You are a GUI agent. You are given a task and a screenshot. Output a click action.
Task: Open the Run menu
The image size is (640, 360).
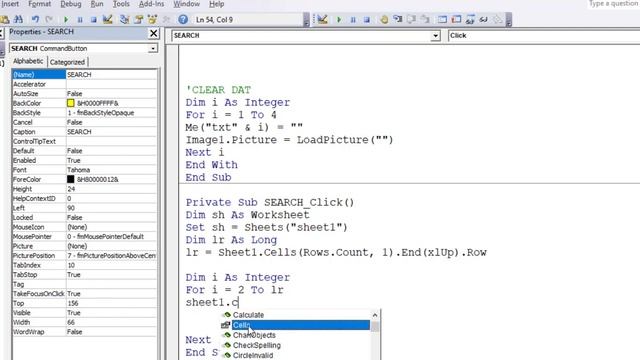(x=97, y=4)
